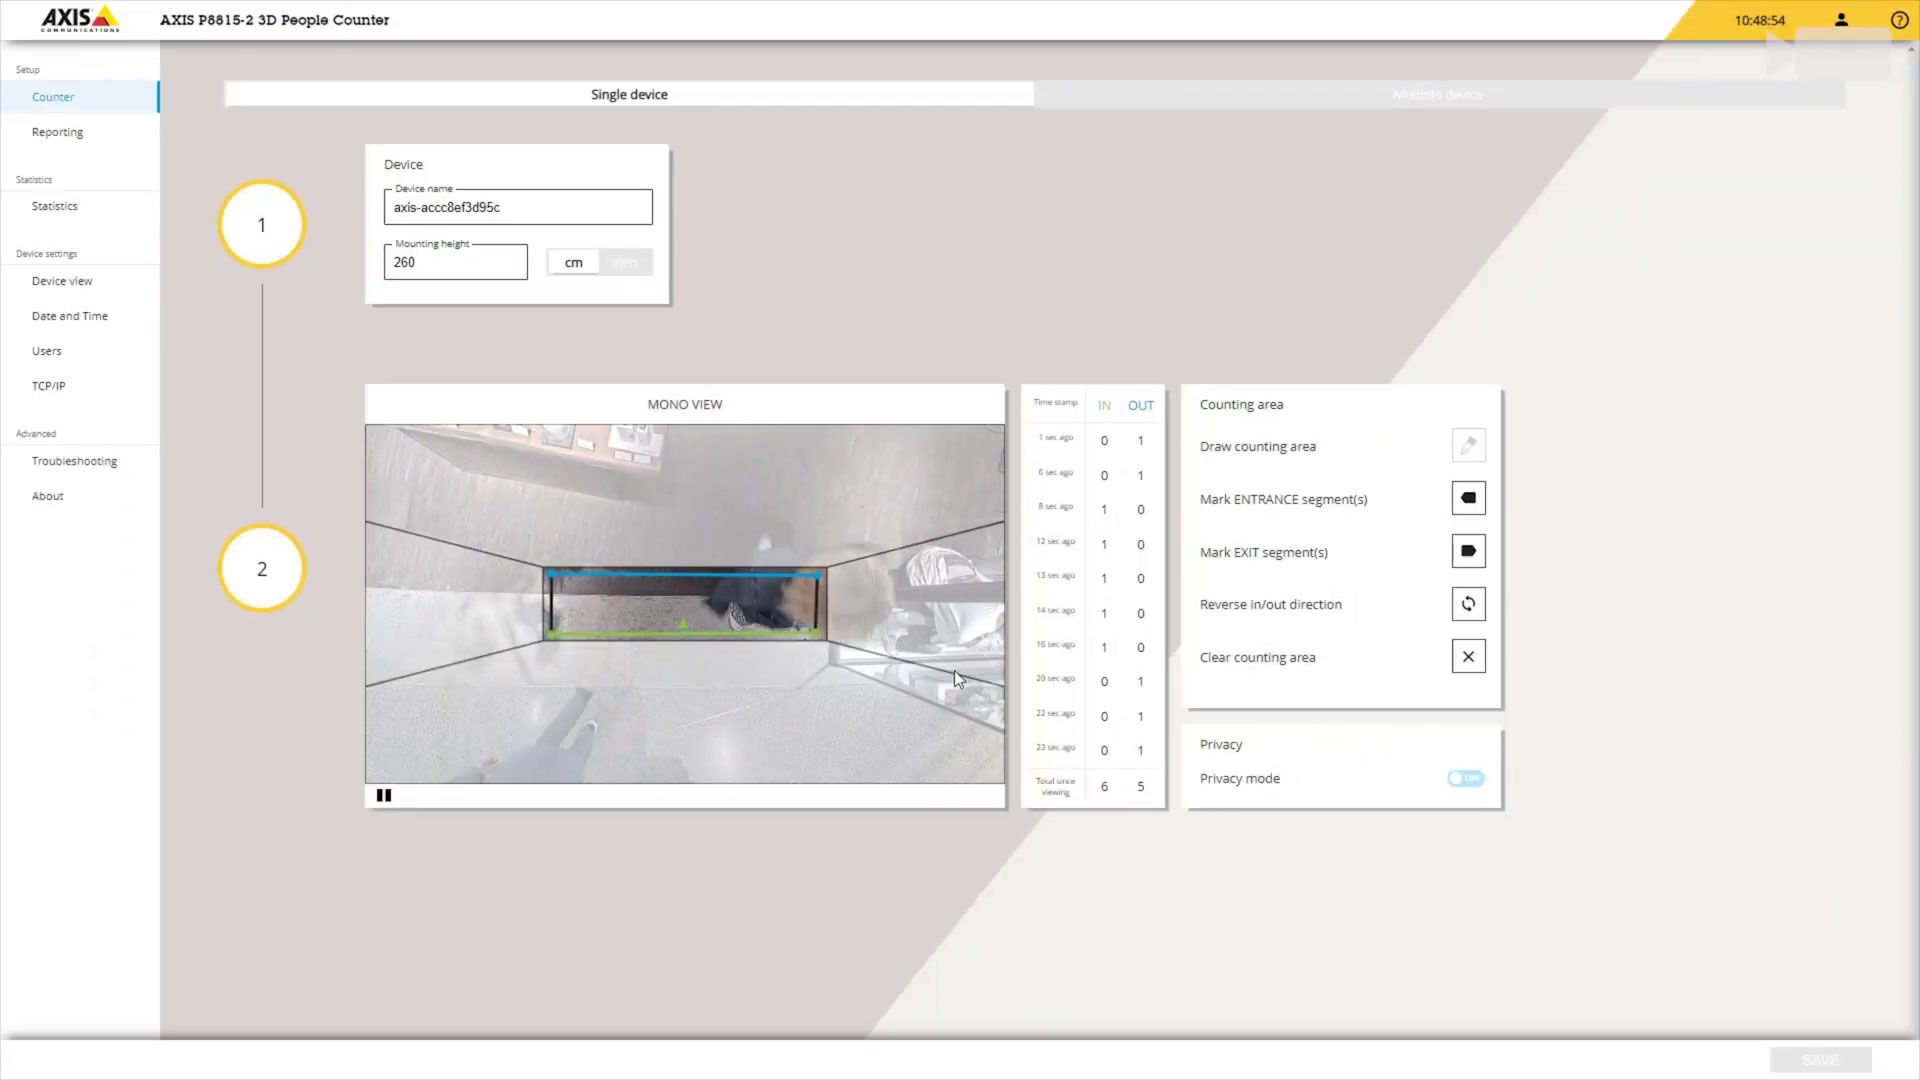1920x1080 pixels.
Task: Open the help question mark icon
Action: 1899,20
